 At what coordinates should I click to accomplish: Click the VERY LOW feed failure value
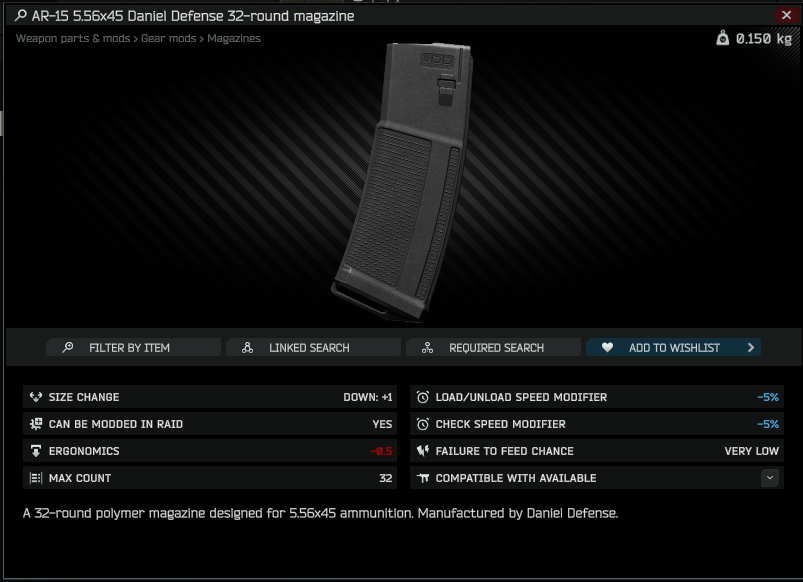pos(751,451)
